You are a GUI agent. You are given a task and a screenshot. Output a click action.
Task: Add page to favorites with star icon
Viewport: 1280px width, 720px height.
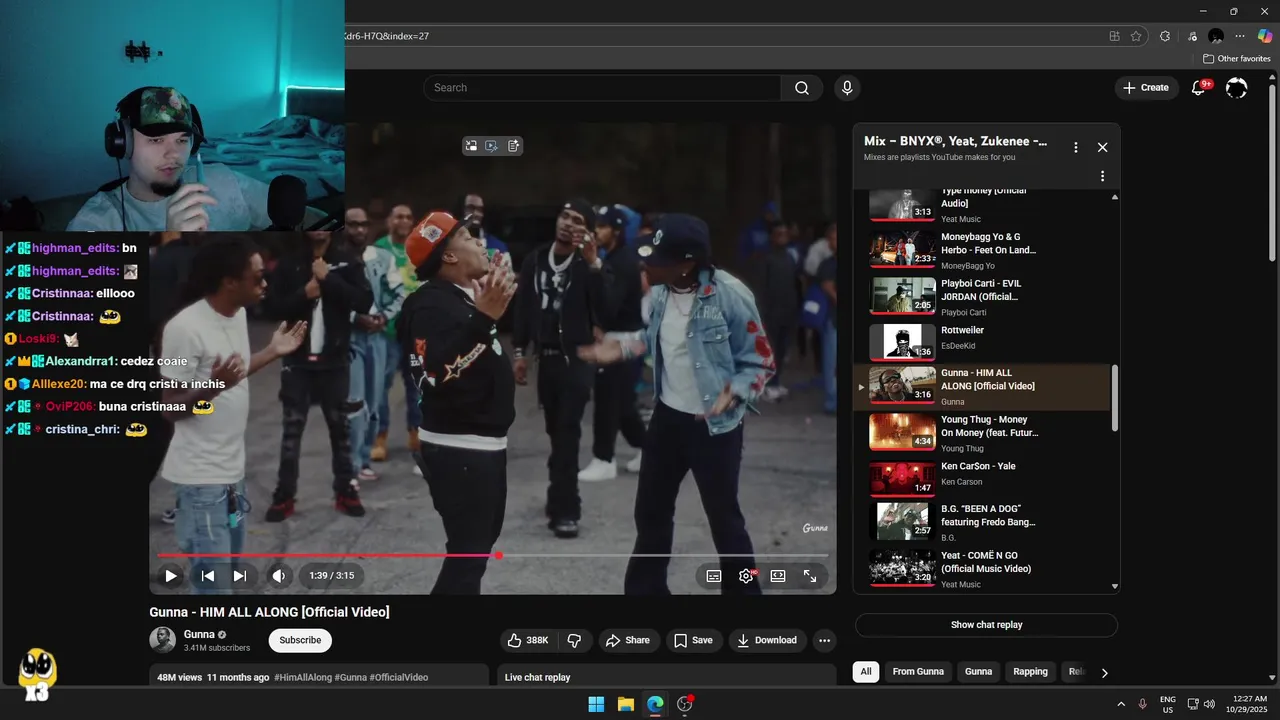click(x=1136, y=36)
